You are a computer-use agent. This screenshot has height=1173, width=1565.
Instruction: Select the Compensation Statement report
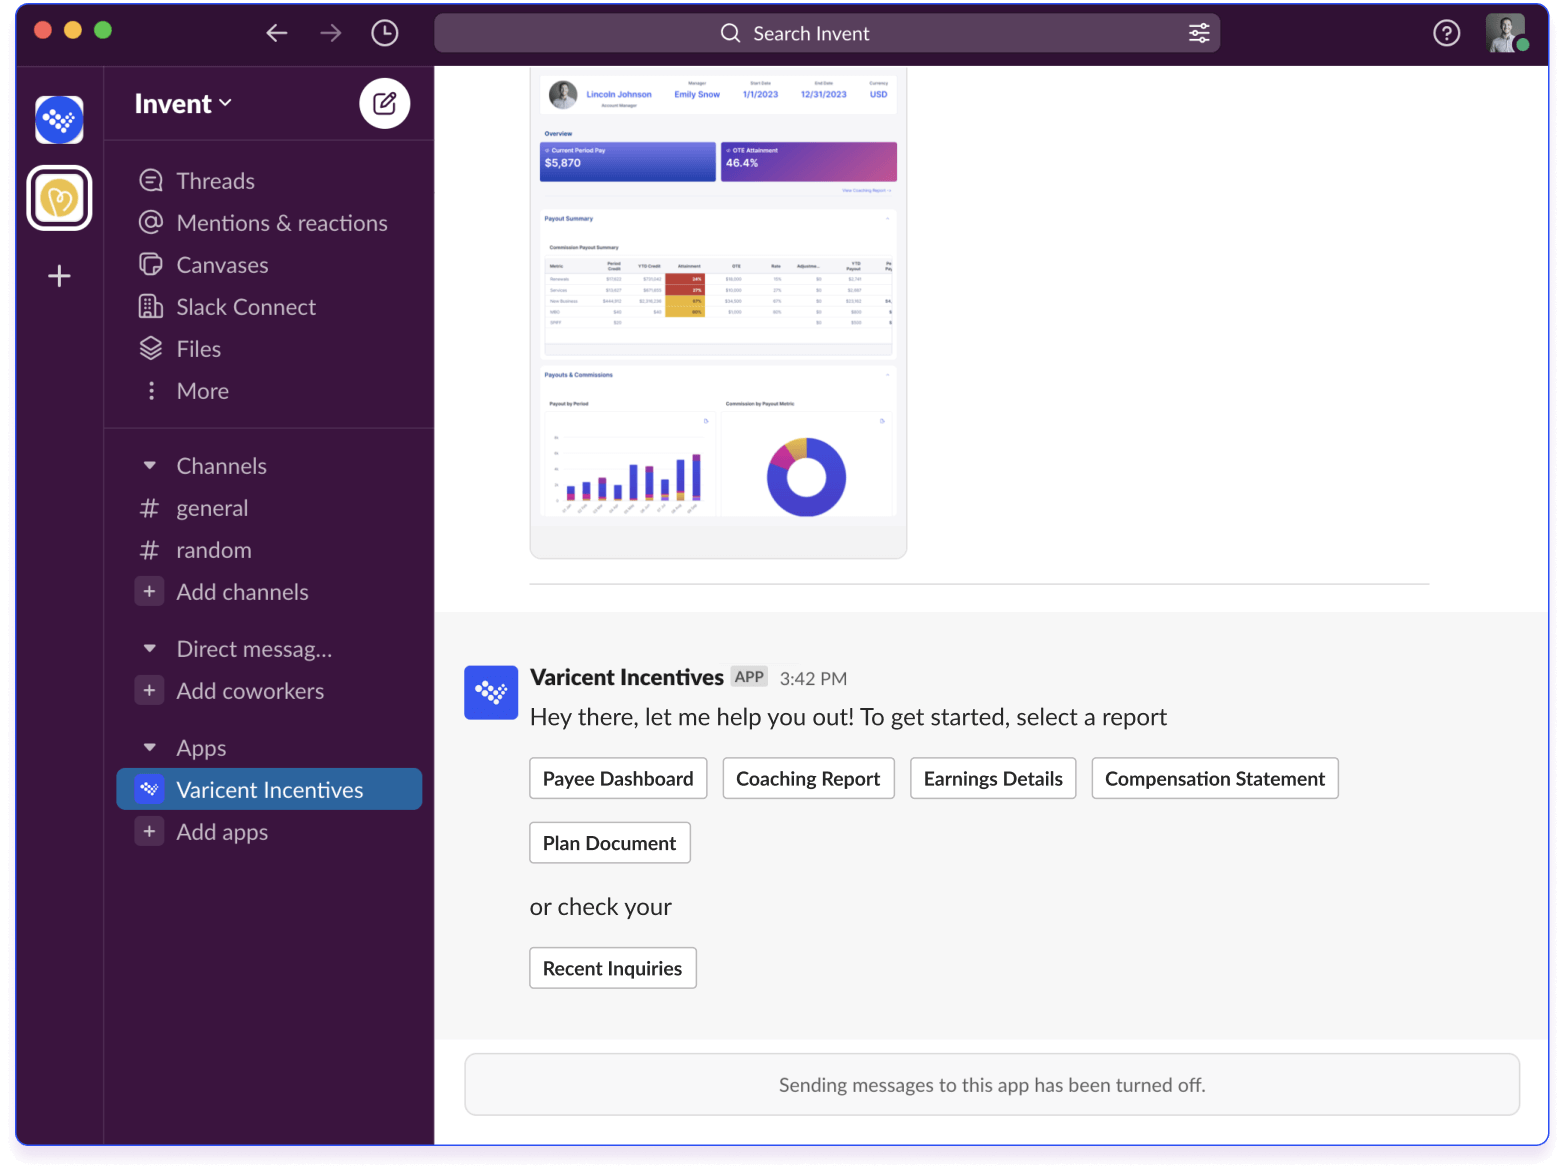tap(1214, 778)
